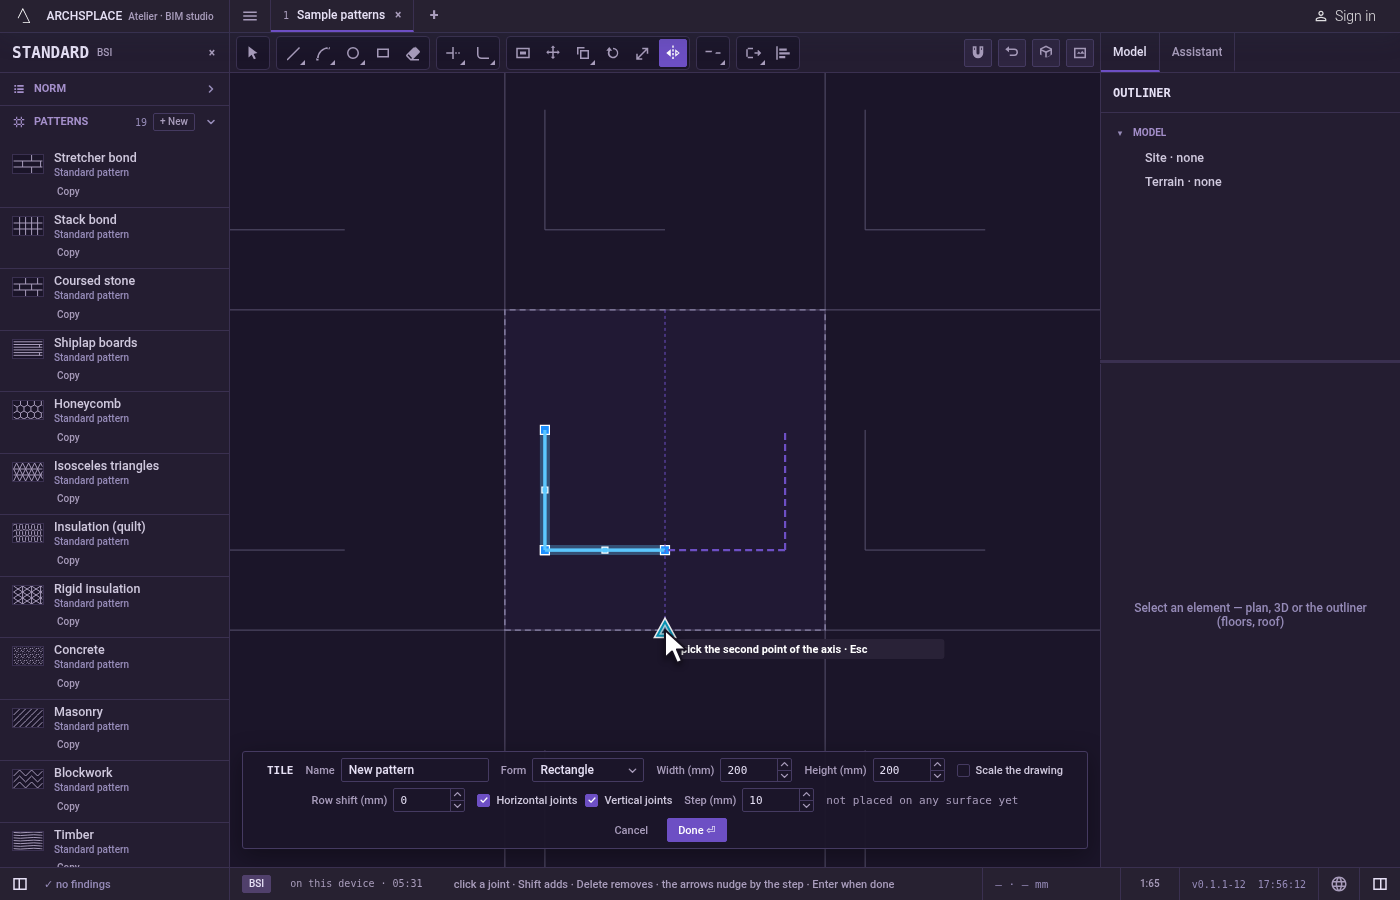
Task: Collapse the PATTERNS section chevron
Action: tap(211, 122)
